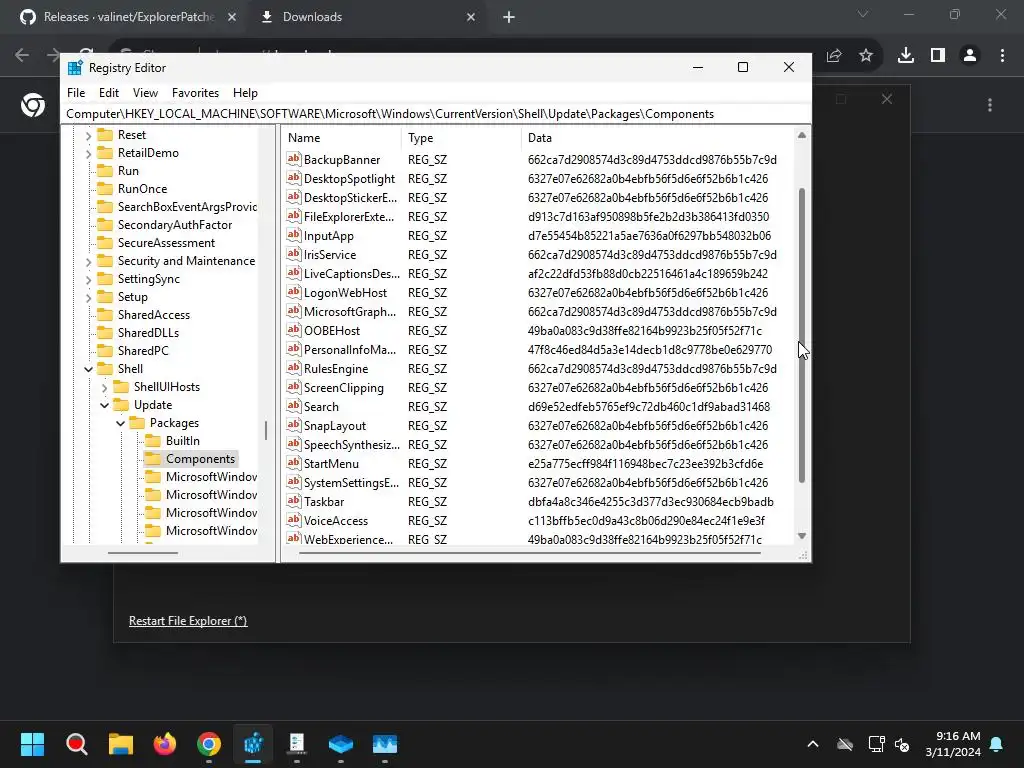Select the SystemSettingsE... value name
1024x768 pixels.
tap(351, 483)
